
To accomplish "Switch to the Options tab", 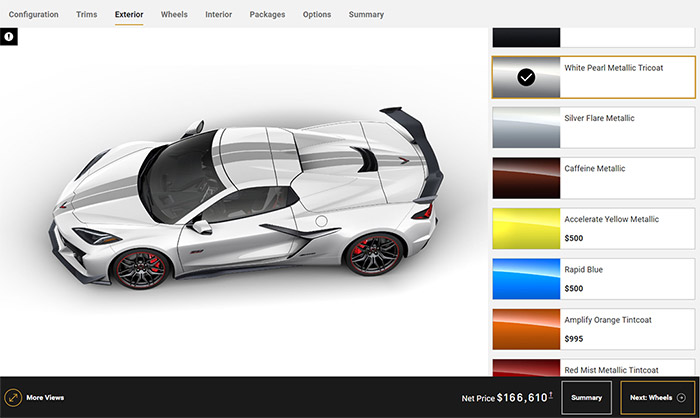I will pyautogui.click(x=317, y=15).
